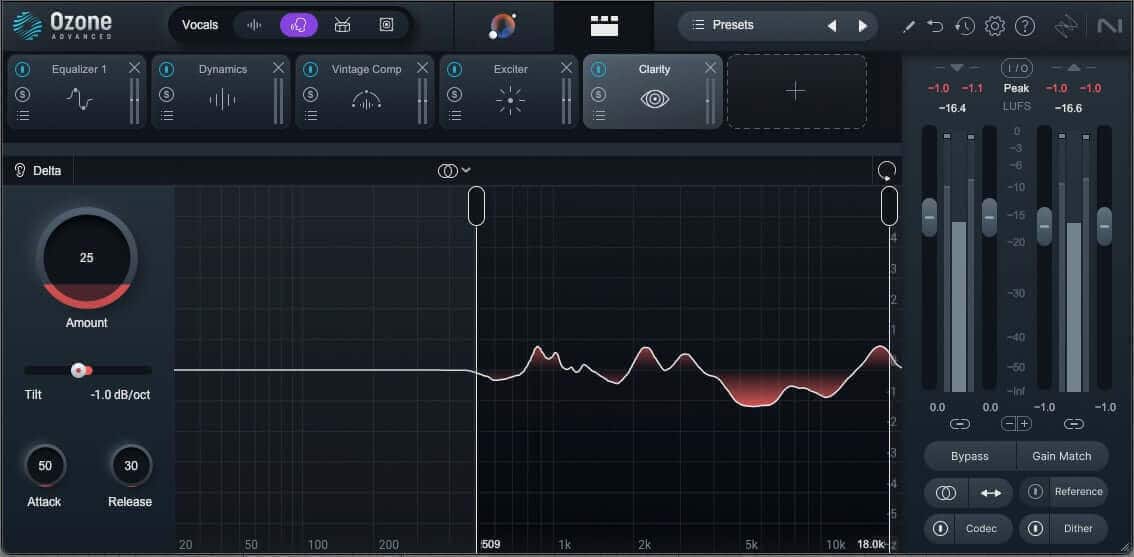Image resolution: width=1134 pixels, height=557 pixels.
Task: Go to the next preset
Action: (863, 26)
